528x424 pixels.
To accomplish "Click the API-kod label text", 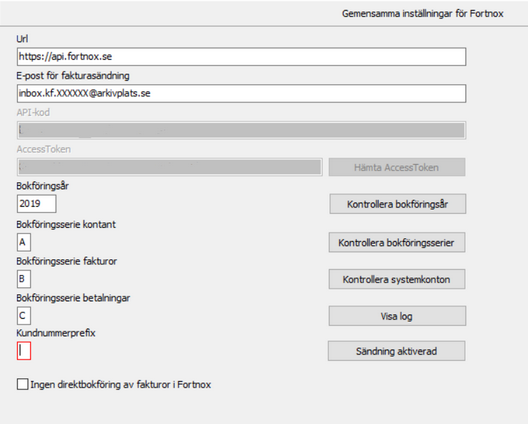I will [33, 112].
